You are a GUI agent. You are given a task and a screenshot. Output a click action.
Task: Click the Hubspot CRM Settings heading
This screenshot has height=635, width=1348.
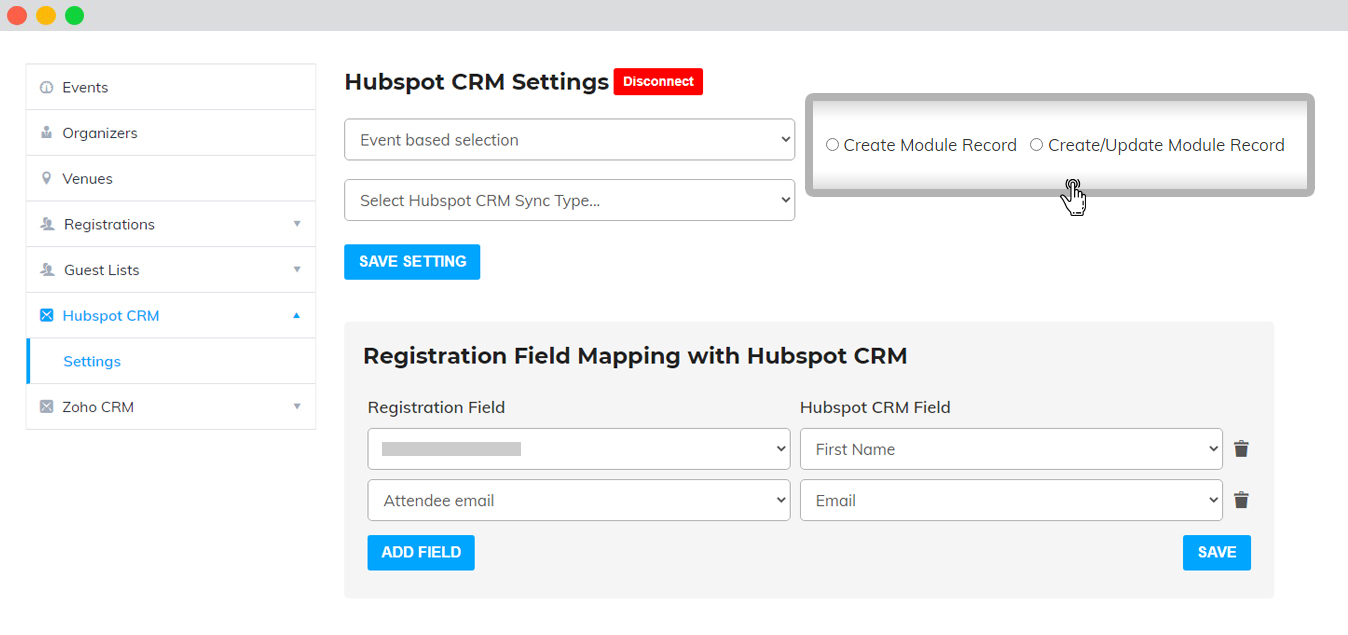pos(476,82)
